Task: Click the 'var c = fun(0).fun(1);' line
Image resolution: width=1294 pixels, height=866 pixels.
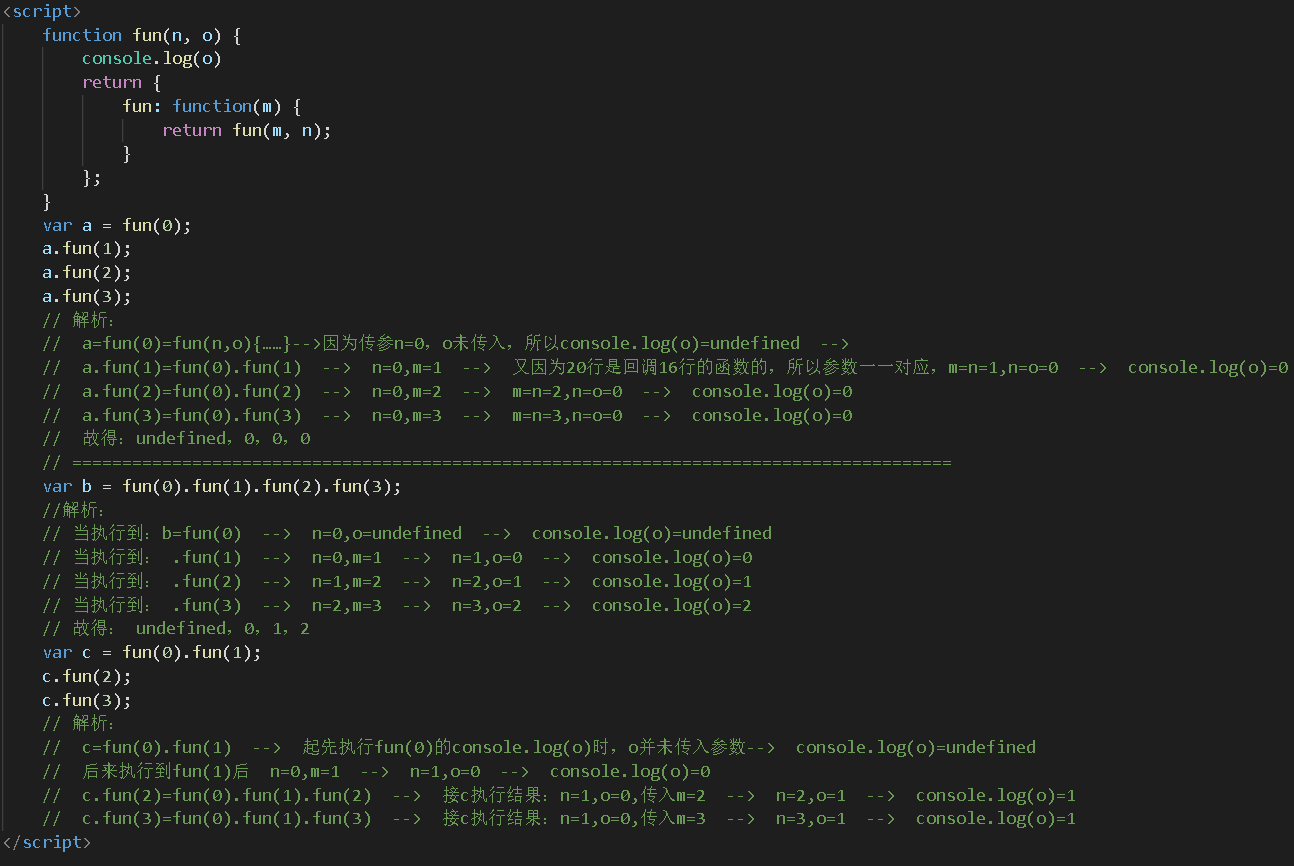Action: pyautogui.click(x=151, y=653)
